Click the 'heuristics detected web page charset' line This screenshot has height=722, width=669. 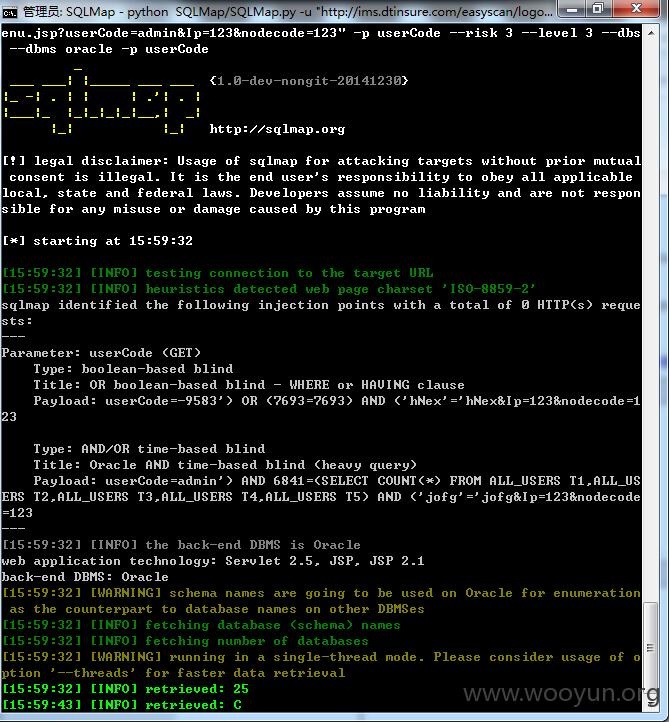(x=269, y=289)
